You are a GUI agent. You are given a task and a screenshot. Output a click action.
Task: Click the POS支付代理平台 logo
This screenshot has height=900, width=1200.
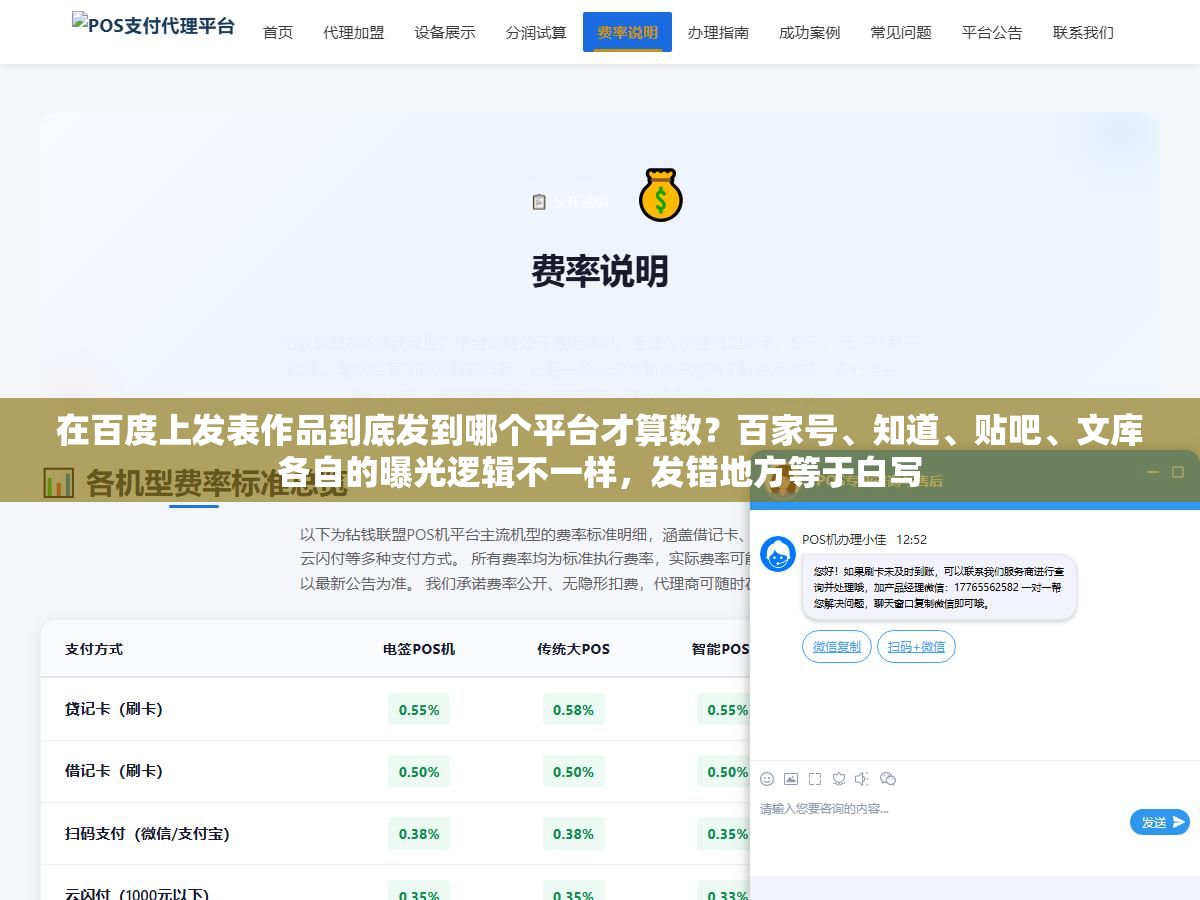pyautogui.click(x=153, y=25)
